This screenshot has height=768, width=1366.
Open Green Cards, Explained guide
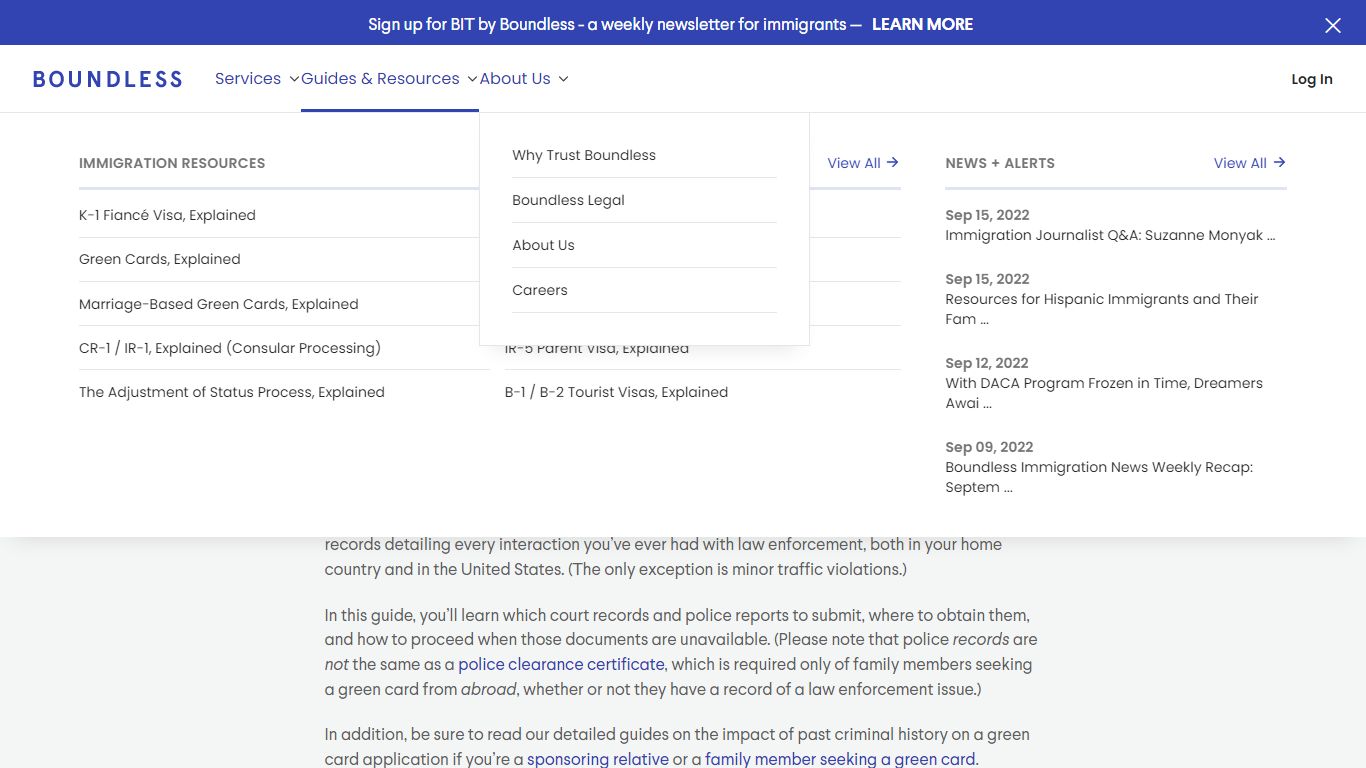pyautogui.click(x=160, y=259)
